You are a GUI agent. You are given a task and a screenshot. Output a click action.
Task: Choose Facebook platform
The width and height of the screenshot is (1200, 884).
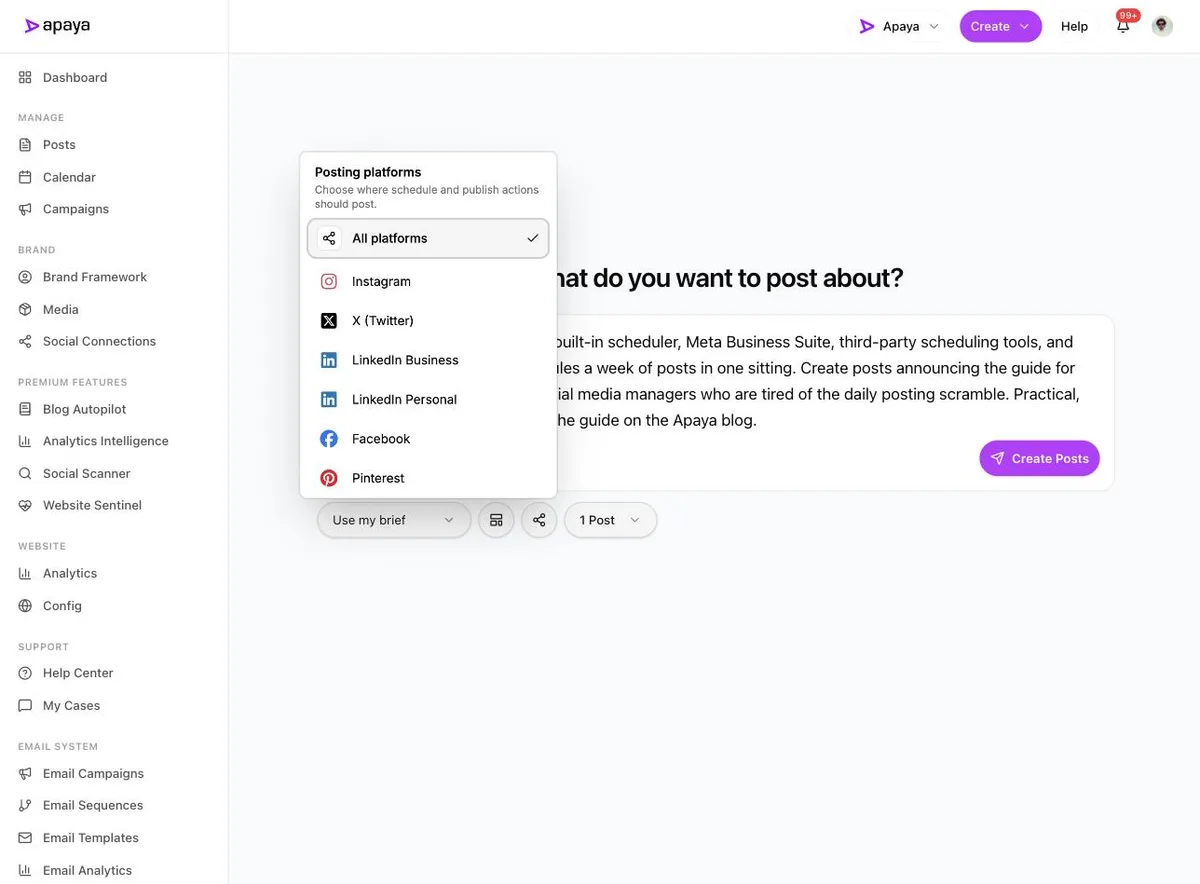coord(428,439)
